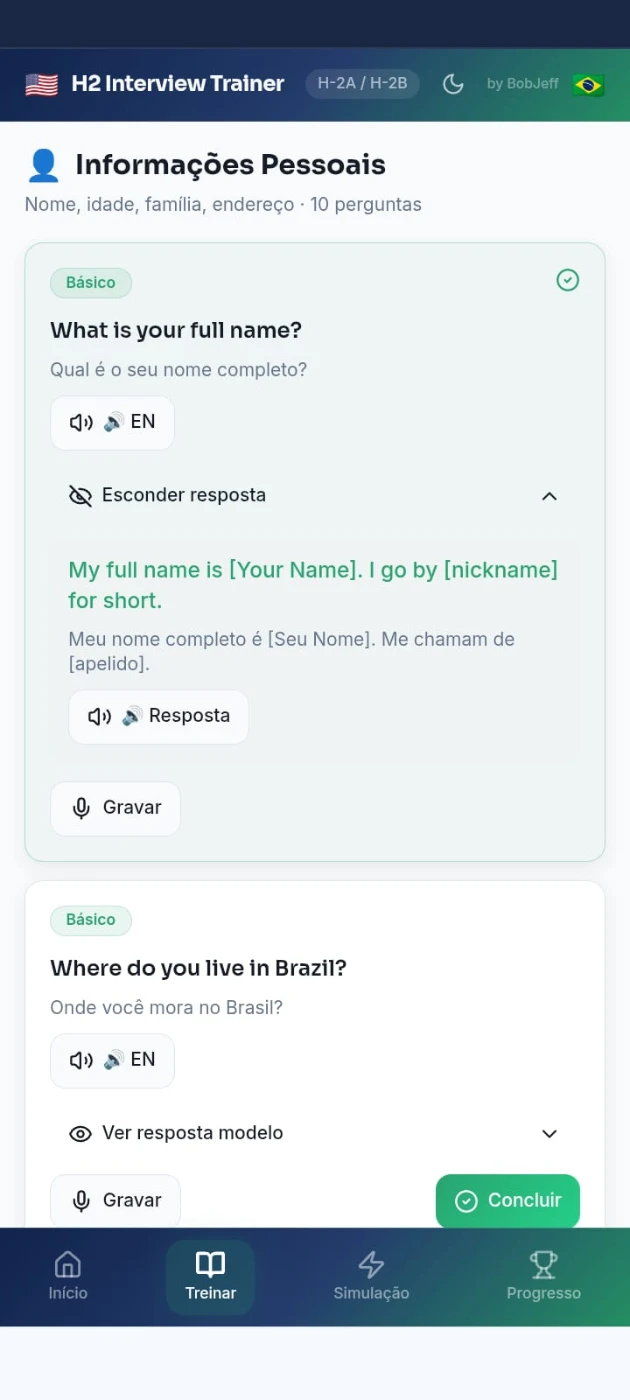Screen dimensions: 630x1400
Task: Open the Simulação lightning tab
Action: 371,1276
